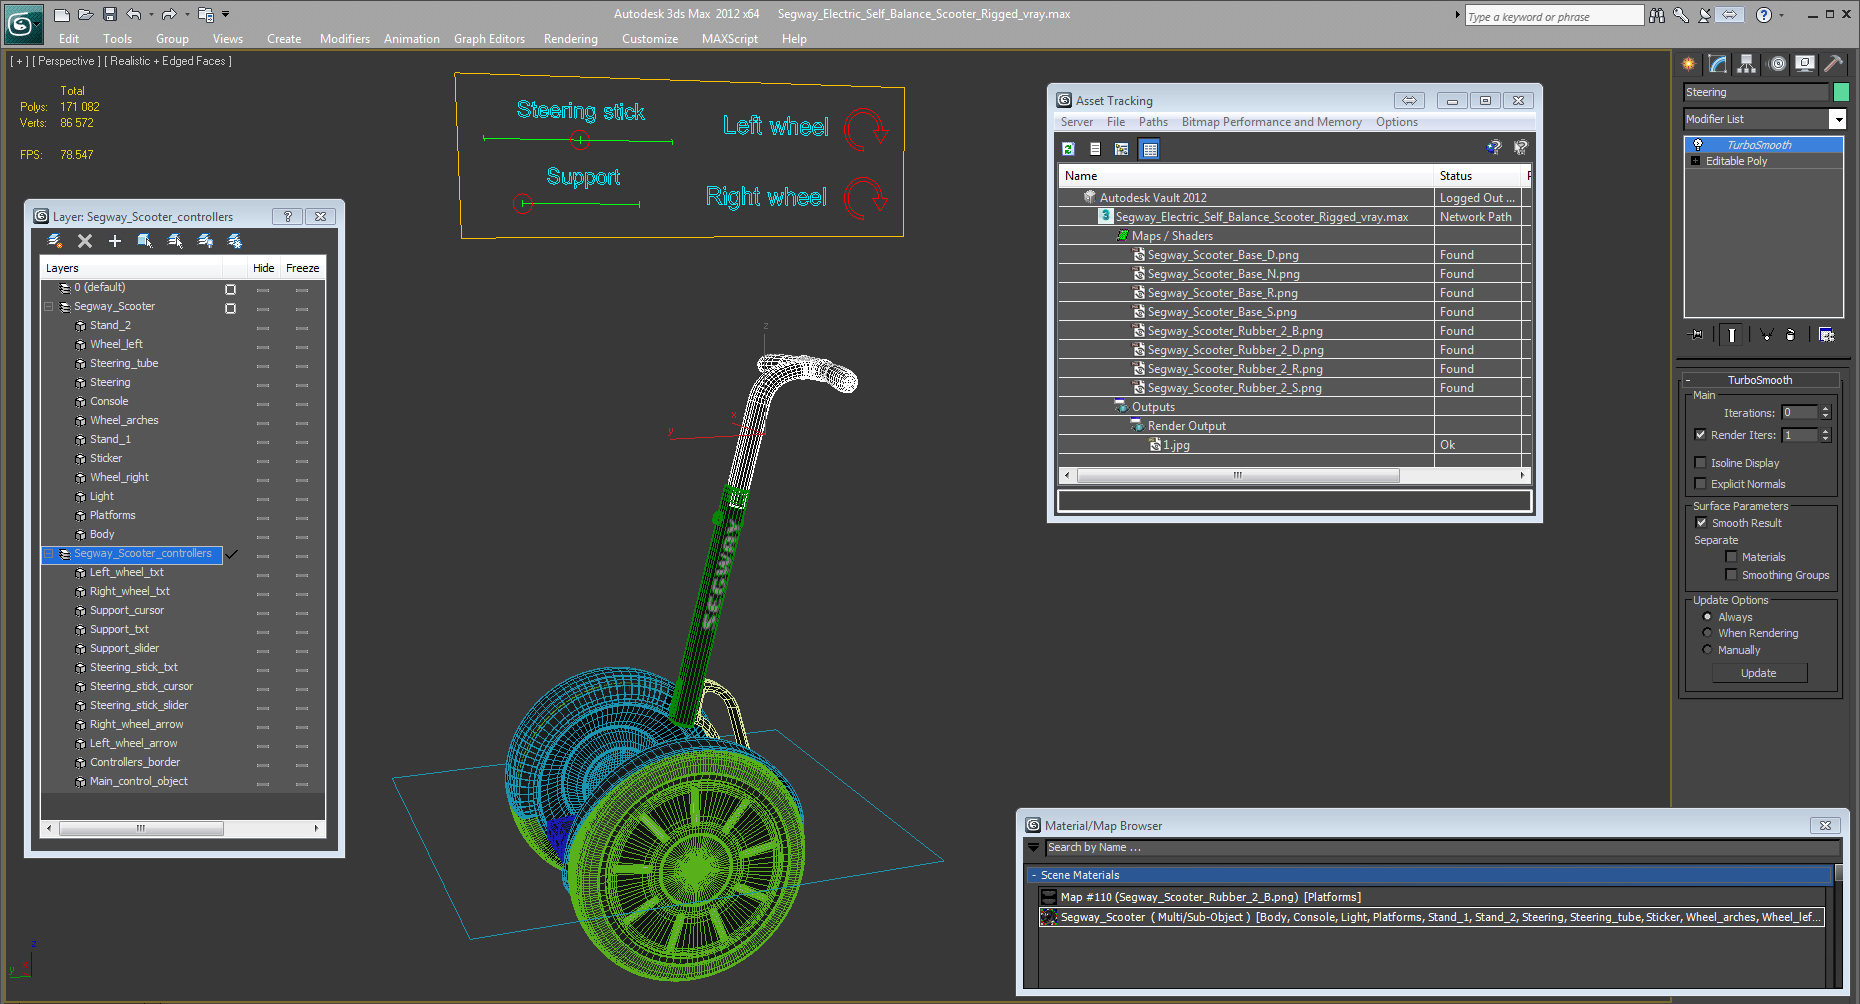Screen dimensions: 1860x1004
Task: Open the Modifier List dropdown
Action: click(x=1837, y=119)
